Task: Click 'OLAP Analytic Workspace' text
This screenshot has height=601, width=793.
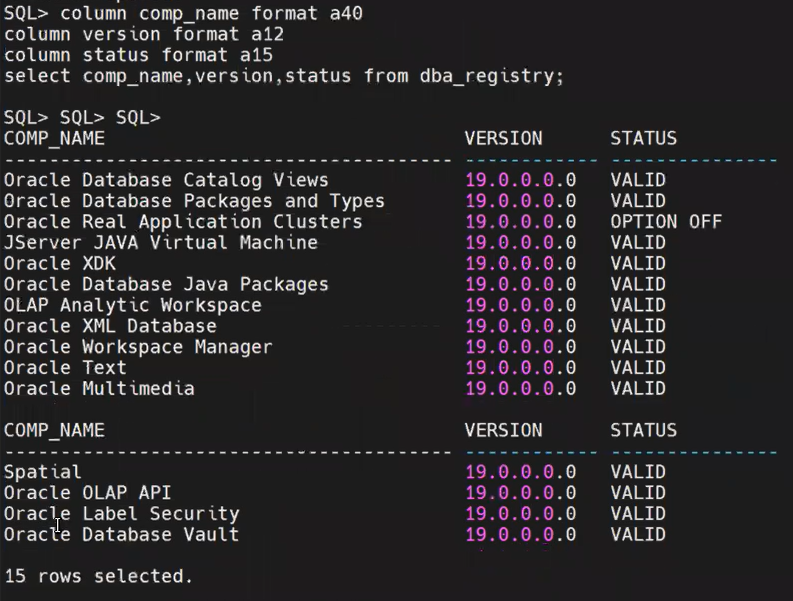Action: 133,305
